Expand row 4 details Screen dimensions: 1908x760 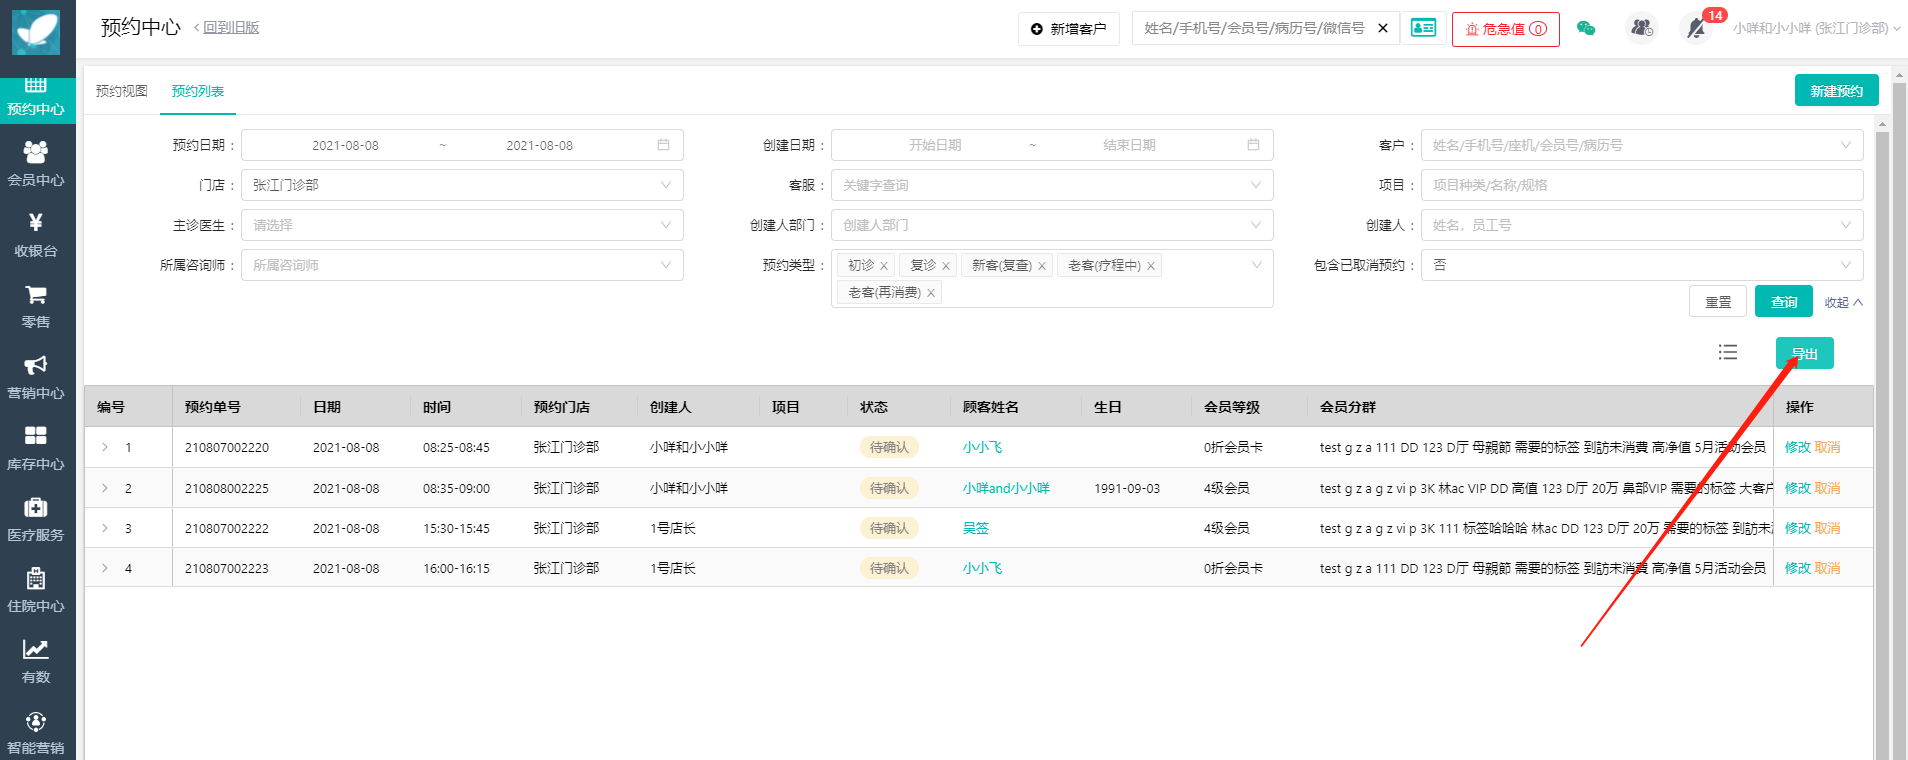click(105, 568)
